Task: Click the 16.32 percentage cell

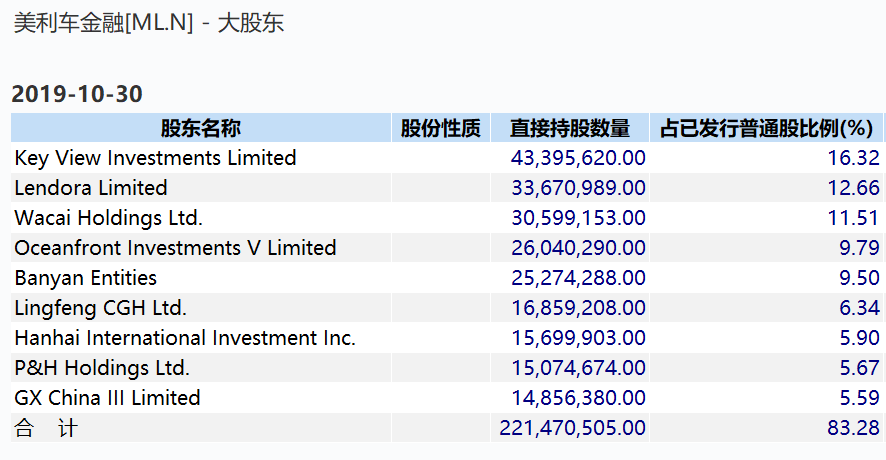Action: click(x=859, y=158)
